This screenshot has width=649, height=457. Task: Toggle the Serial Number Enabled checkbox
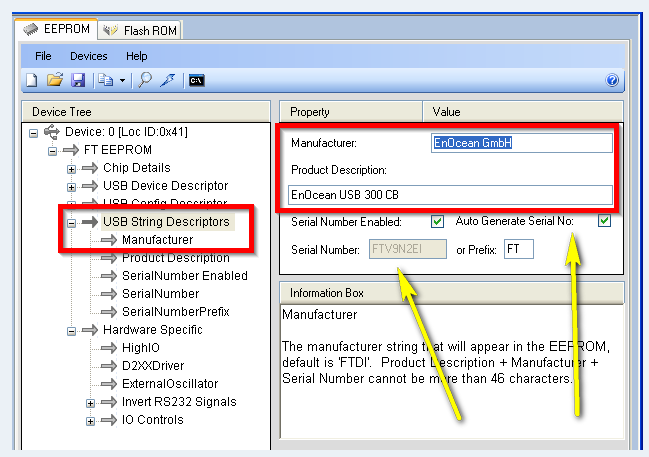coord(437,221)
